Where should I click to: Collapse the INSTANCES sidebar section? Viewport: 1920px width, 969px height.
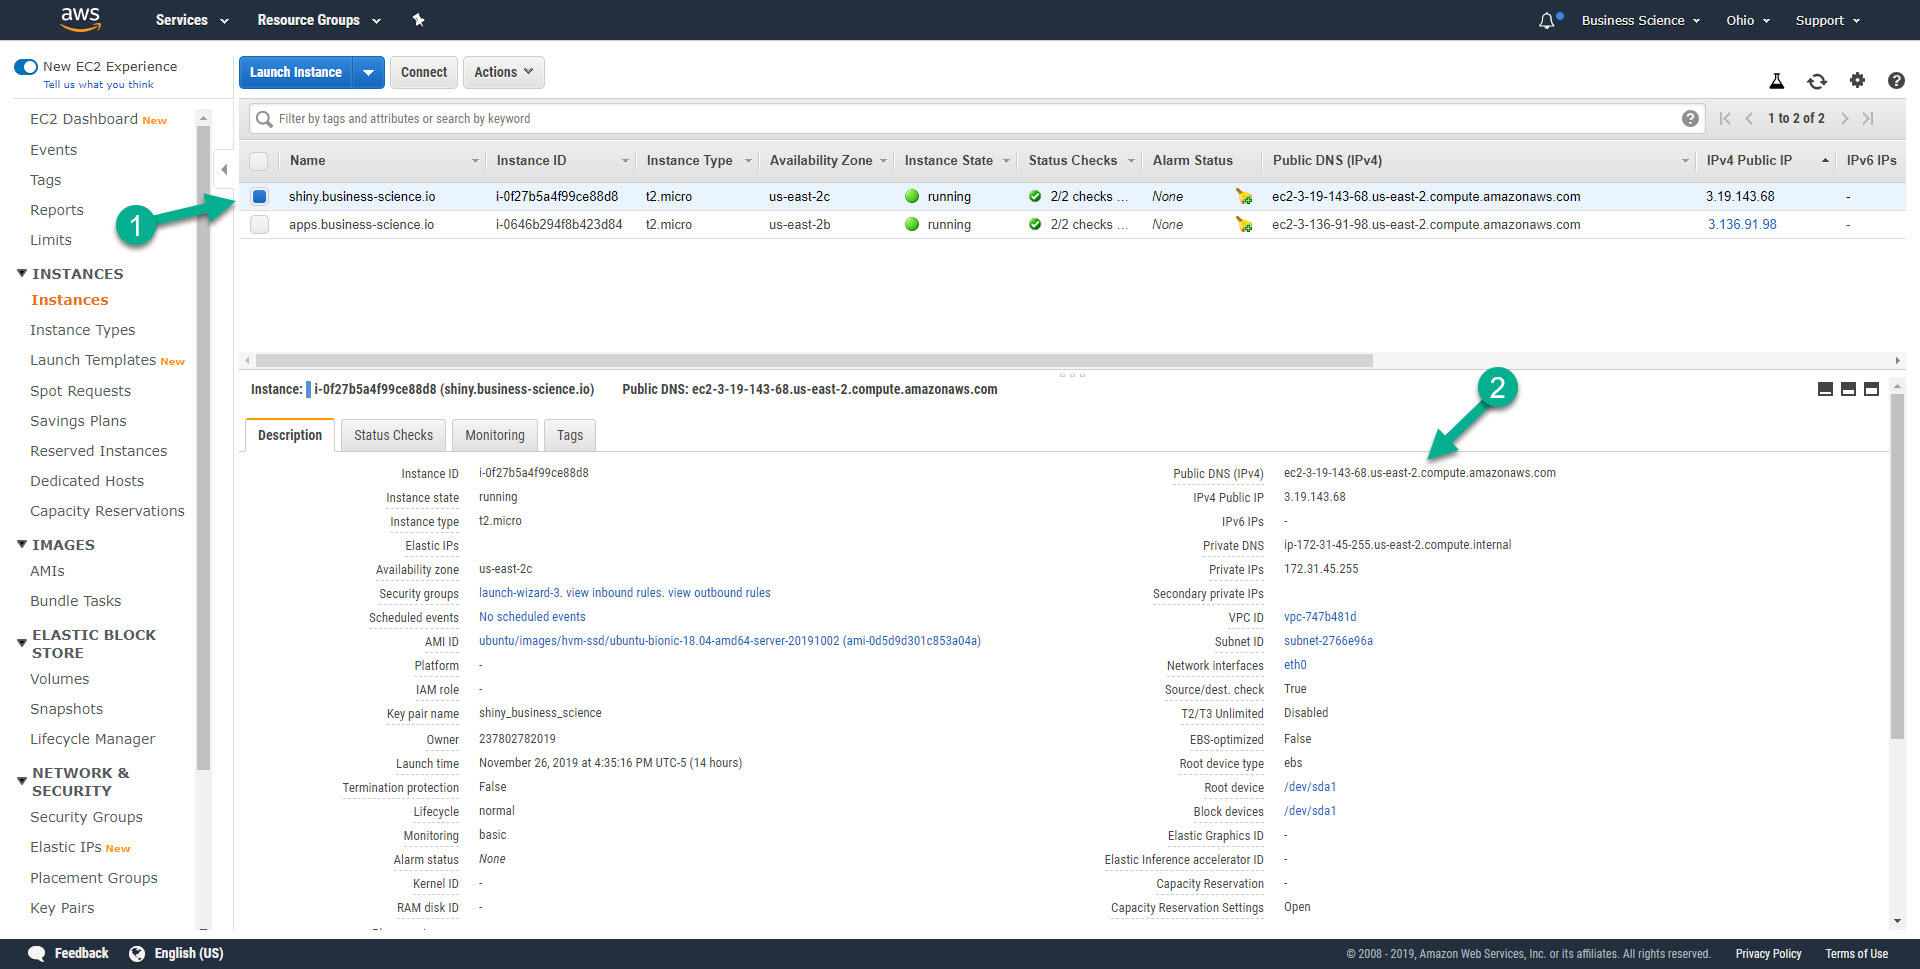pyautogui.click(x=22, y=273)
